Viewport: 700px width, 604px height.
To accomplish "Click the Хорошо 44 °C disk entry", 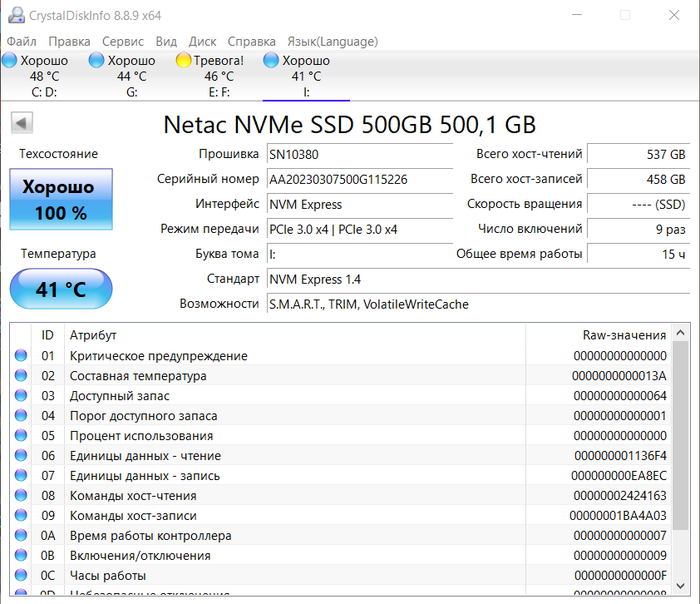I will pyautogui.click(x=132, y=76).
